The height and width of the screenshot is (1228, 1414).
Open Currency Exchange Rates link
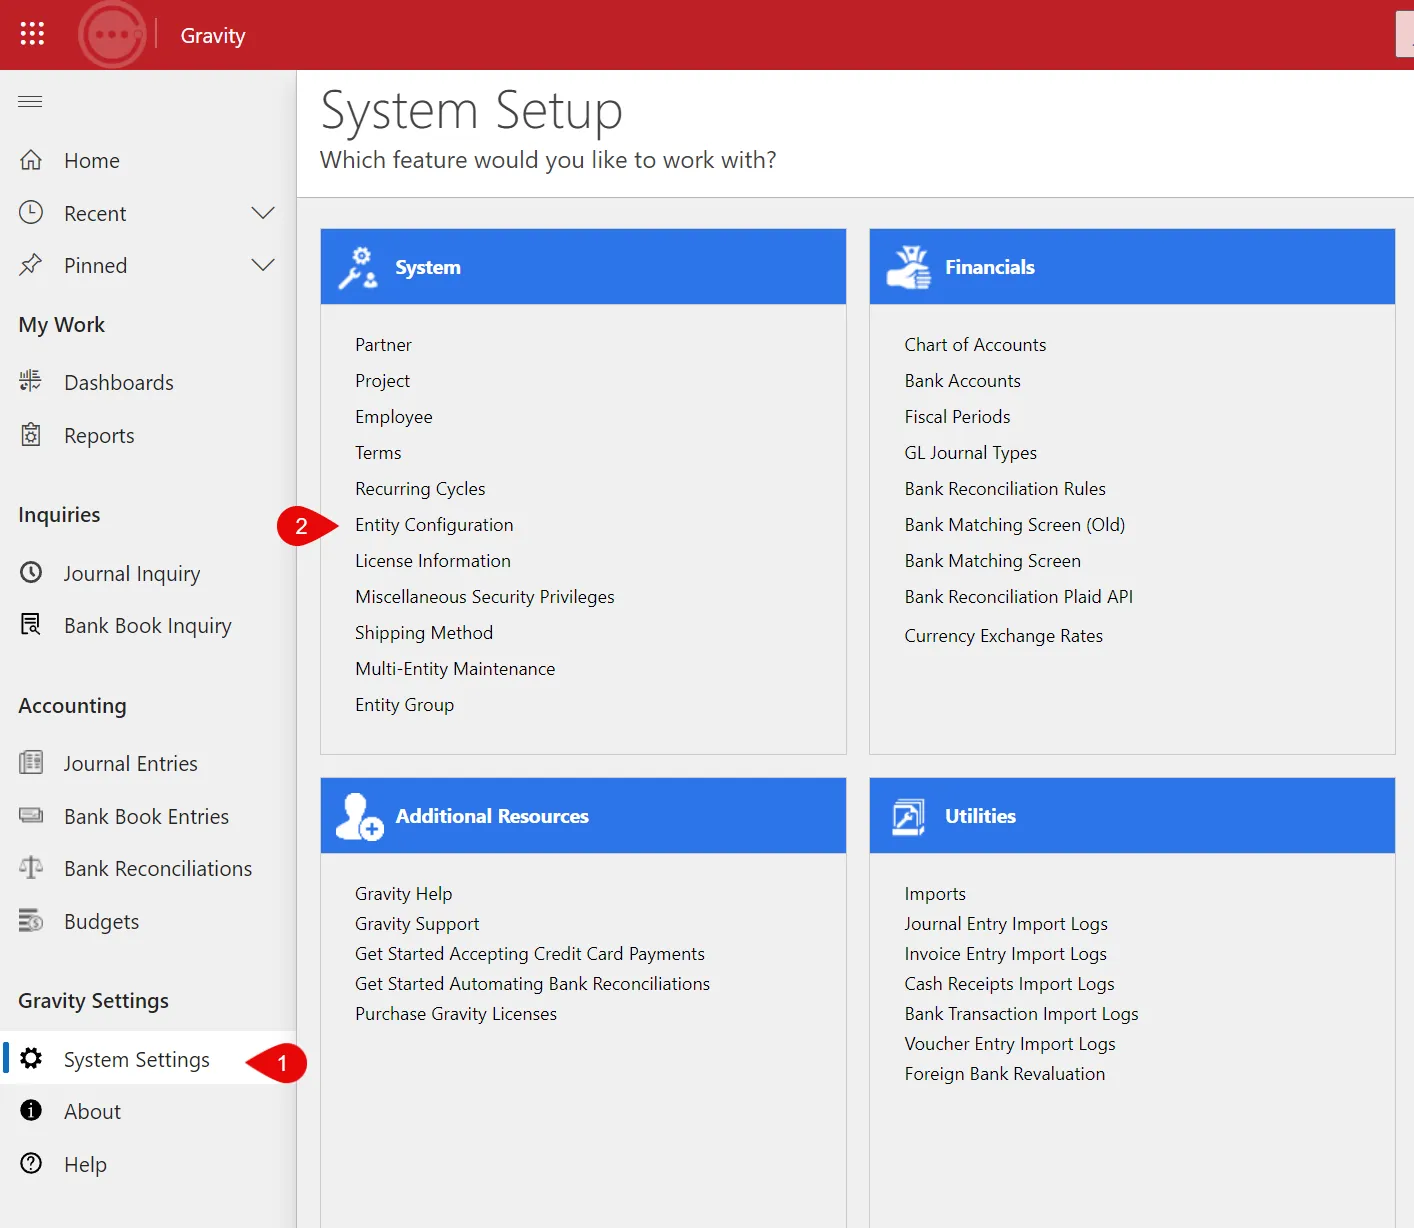coord(1003,636)
